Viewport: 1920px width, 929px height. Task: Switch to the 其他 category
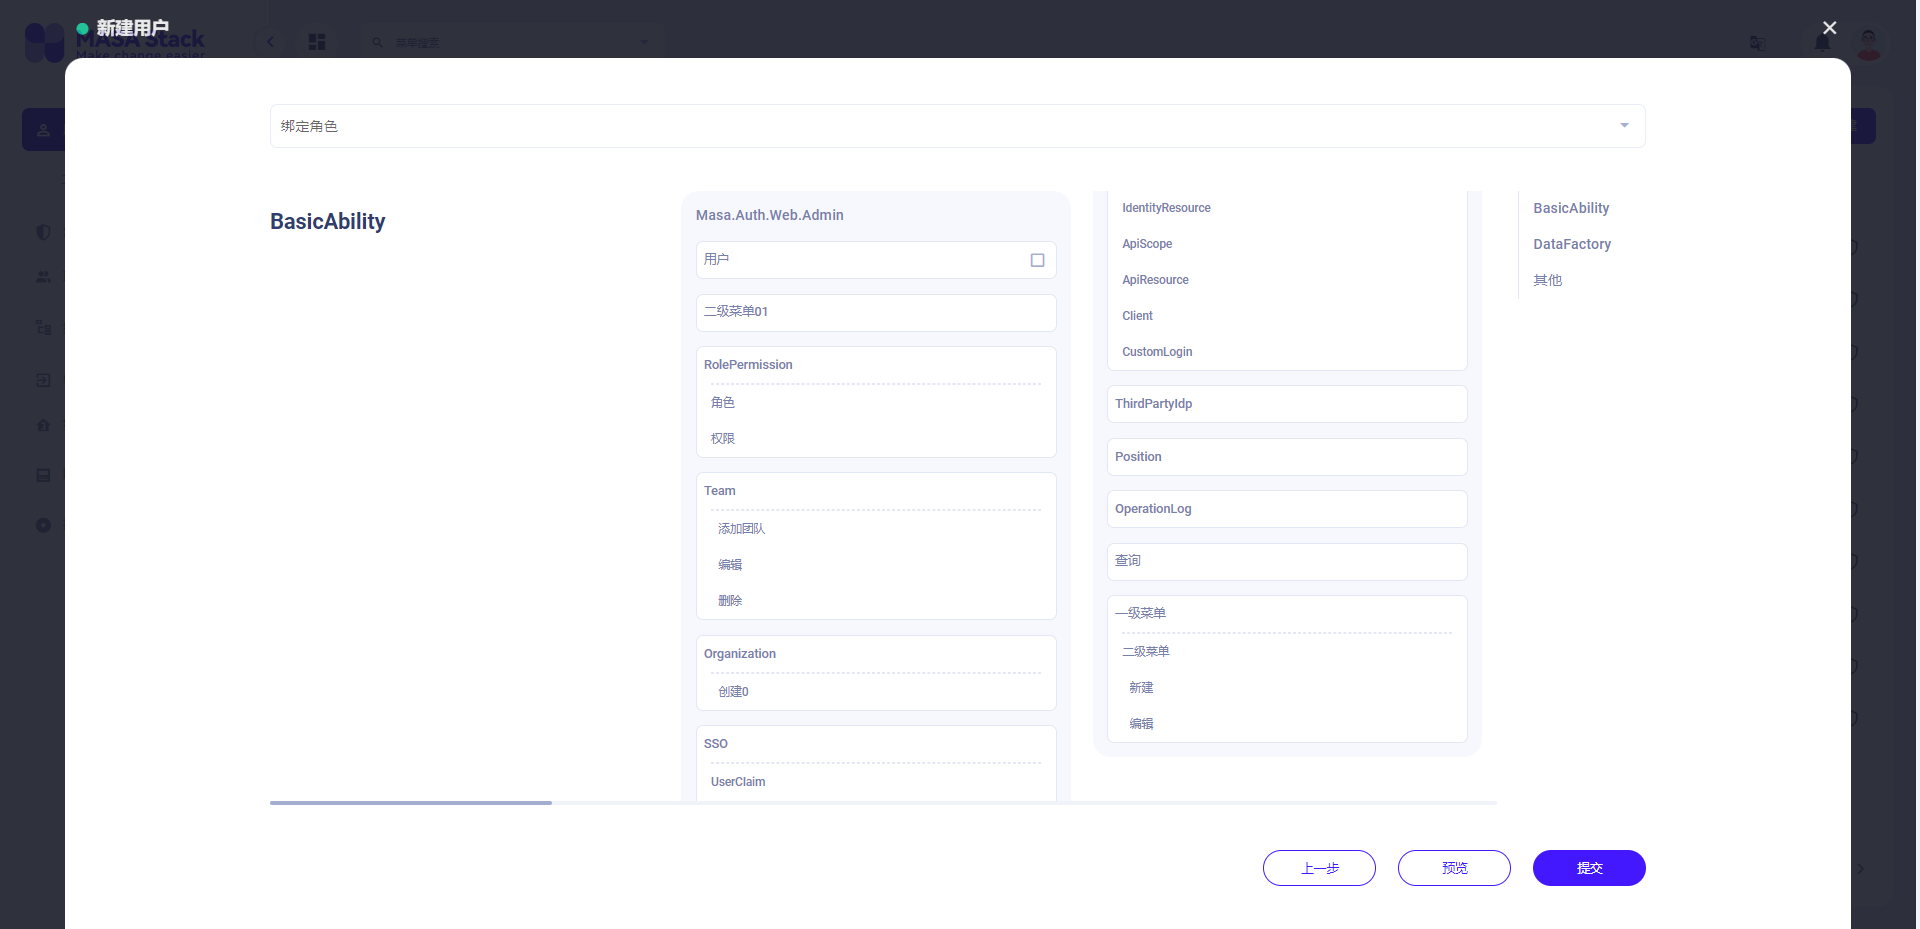[1548, 280]
